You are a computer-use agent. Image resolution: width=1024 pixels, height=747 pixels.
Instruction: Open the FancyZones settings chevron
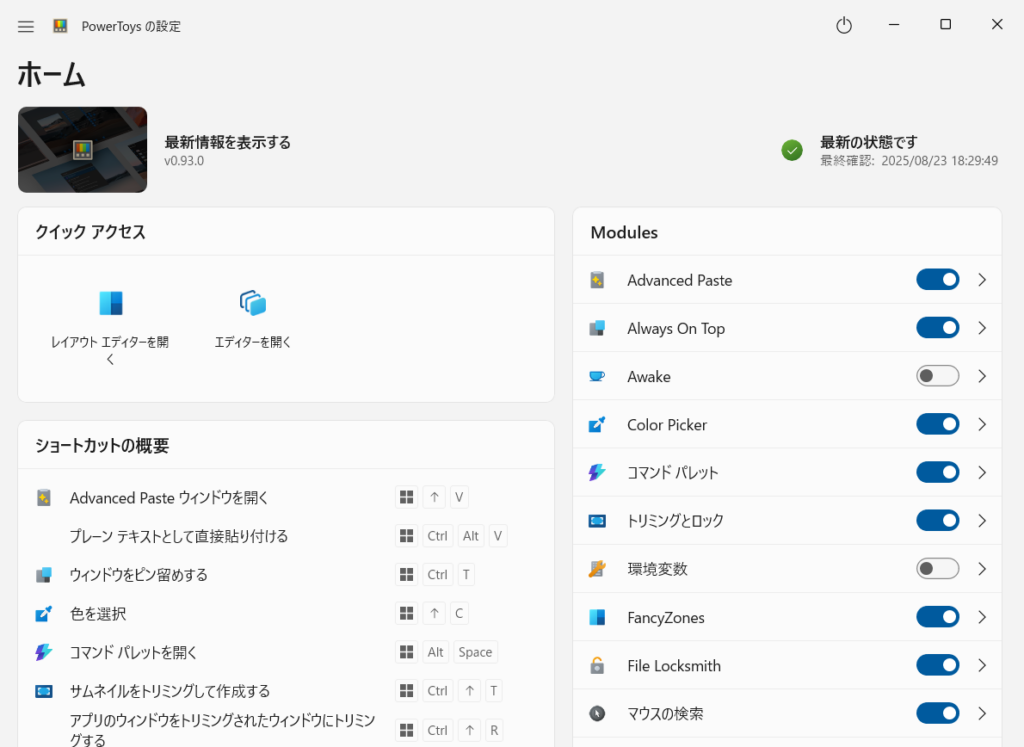point(982,617)
